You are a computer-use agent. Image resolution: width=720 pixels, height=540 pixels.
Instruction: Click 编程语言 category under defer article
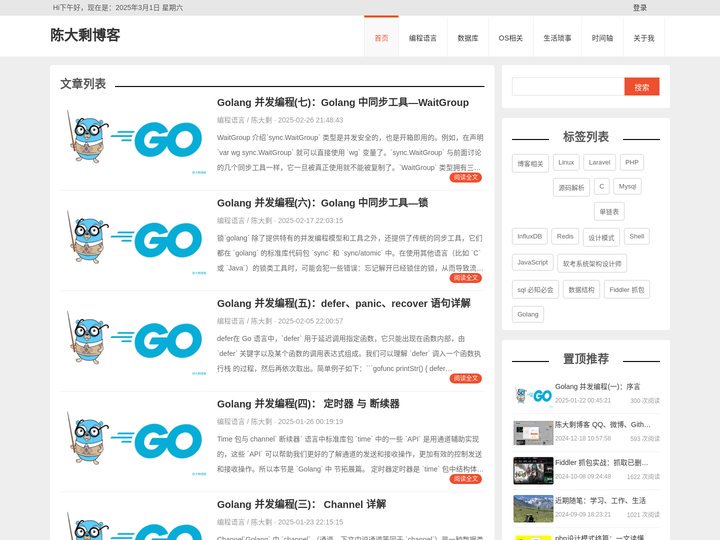(x=231, y=321)
